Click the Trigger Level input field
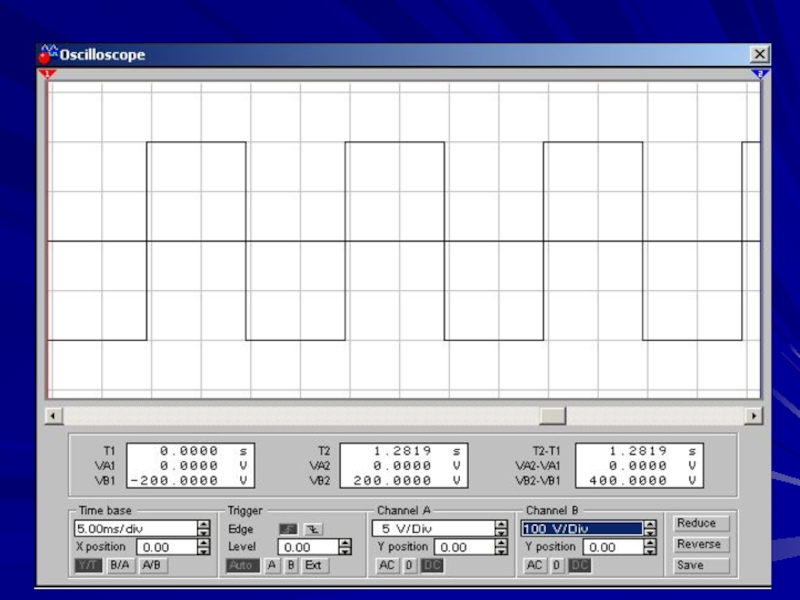800x600 pixels. click(307, 547)
